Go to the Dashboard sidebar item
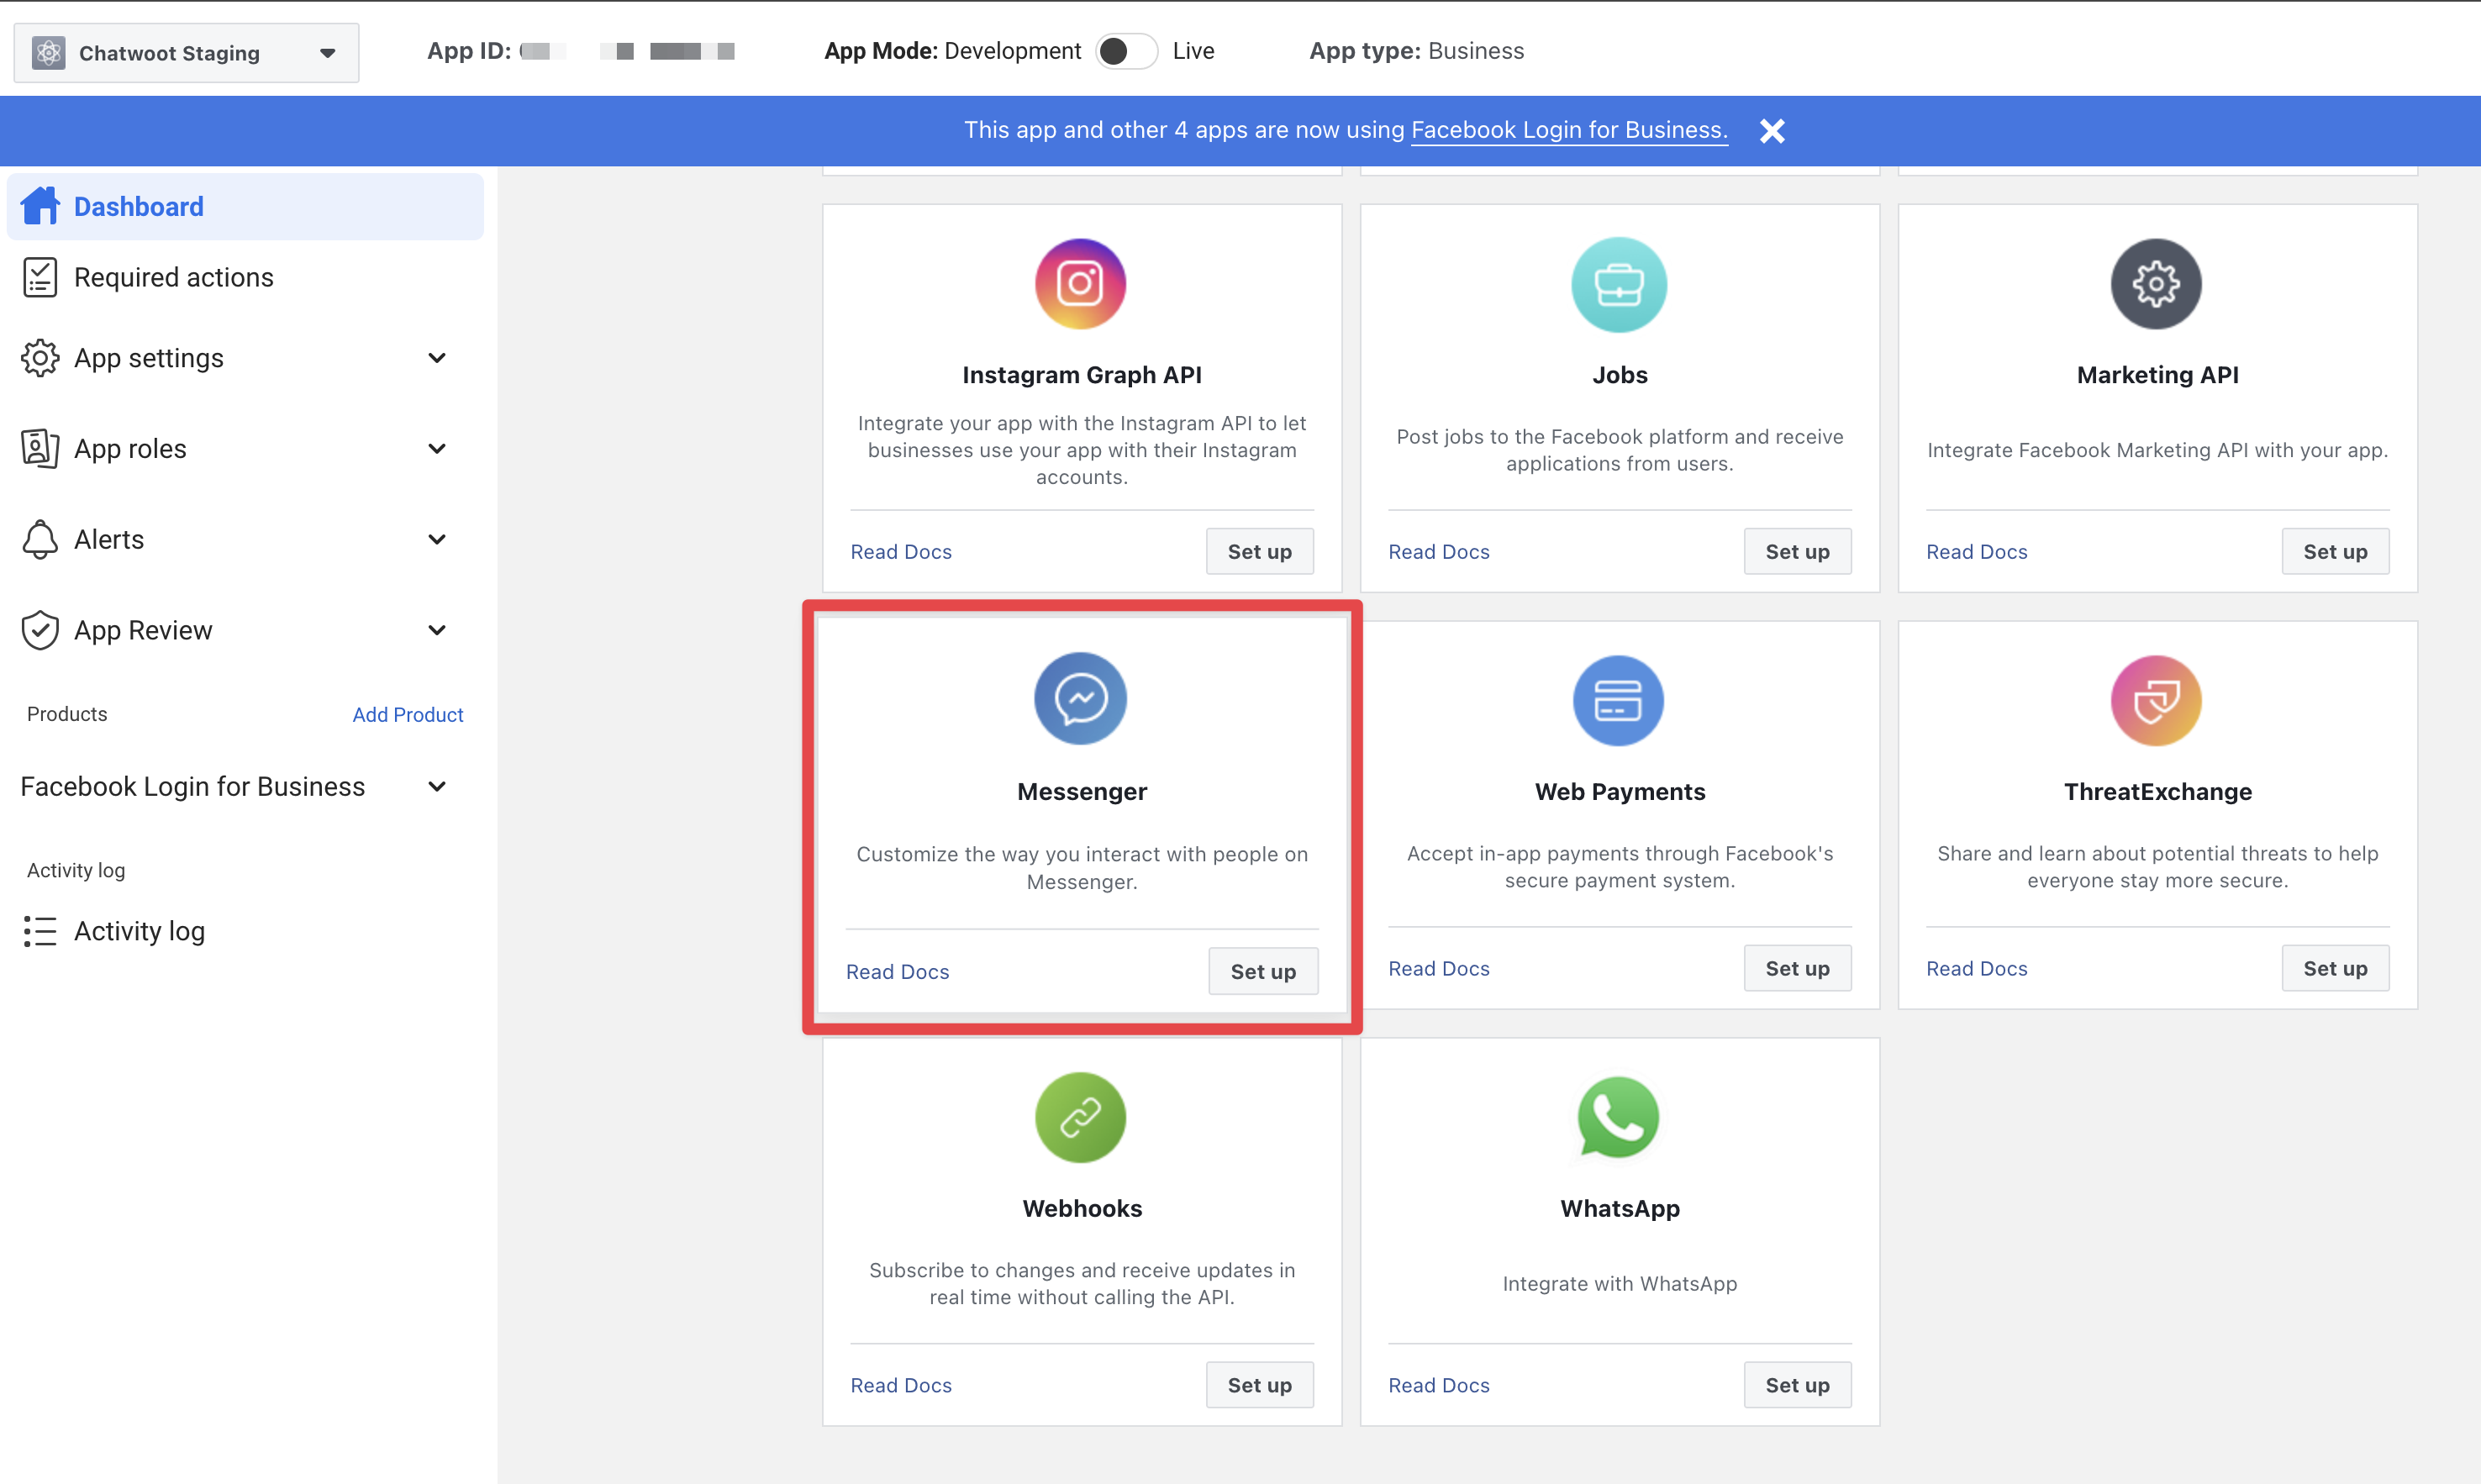This screenshot has height=1484, width=2481. 139,207
